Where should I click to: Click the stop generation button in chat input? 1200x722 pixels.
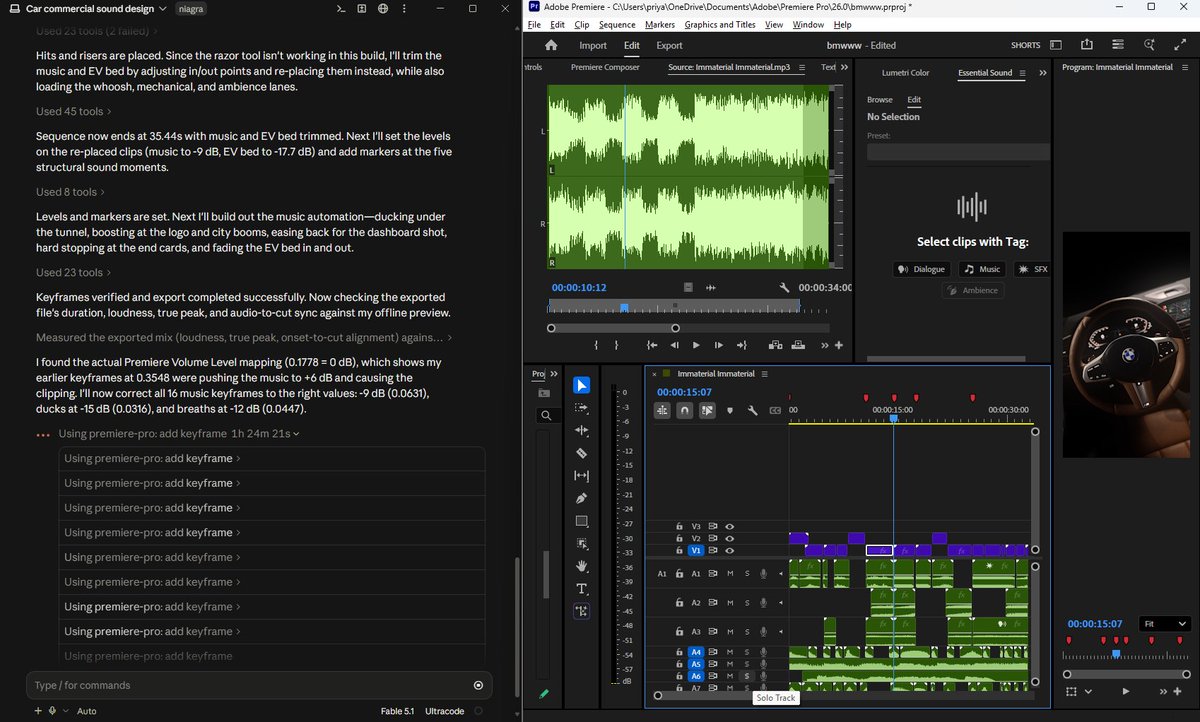click(478, 685)
